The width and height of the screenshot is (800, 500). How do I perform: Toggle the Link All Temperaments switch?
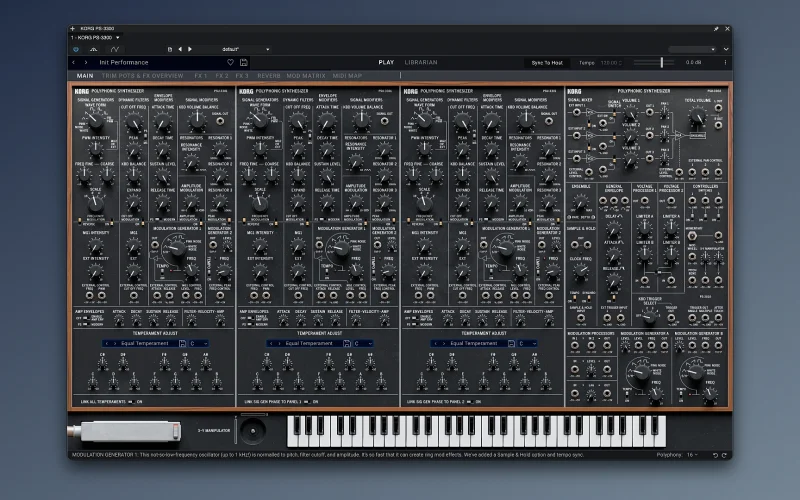click(x=131, y=402)
